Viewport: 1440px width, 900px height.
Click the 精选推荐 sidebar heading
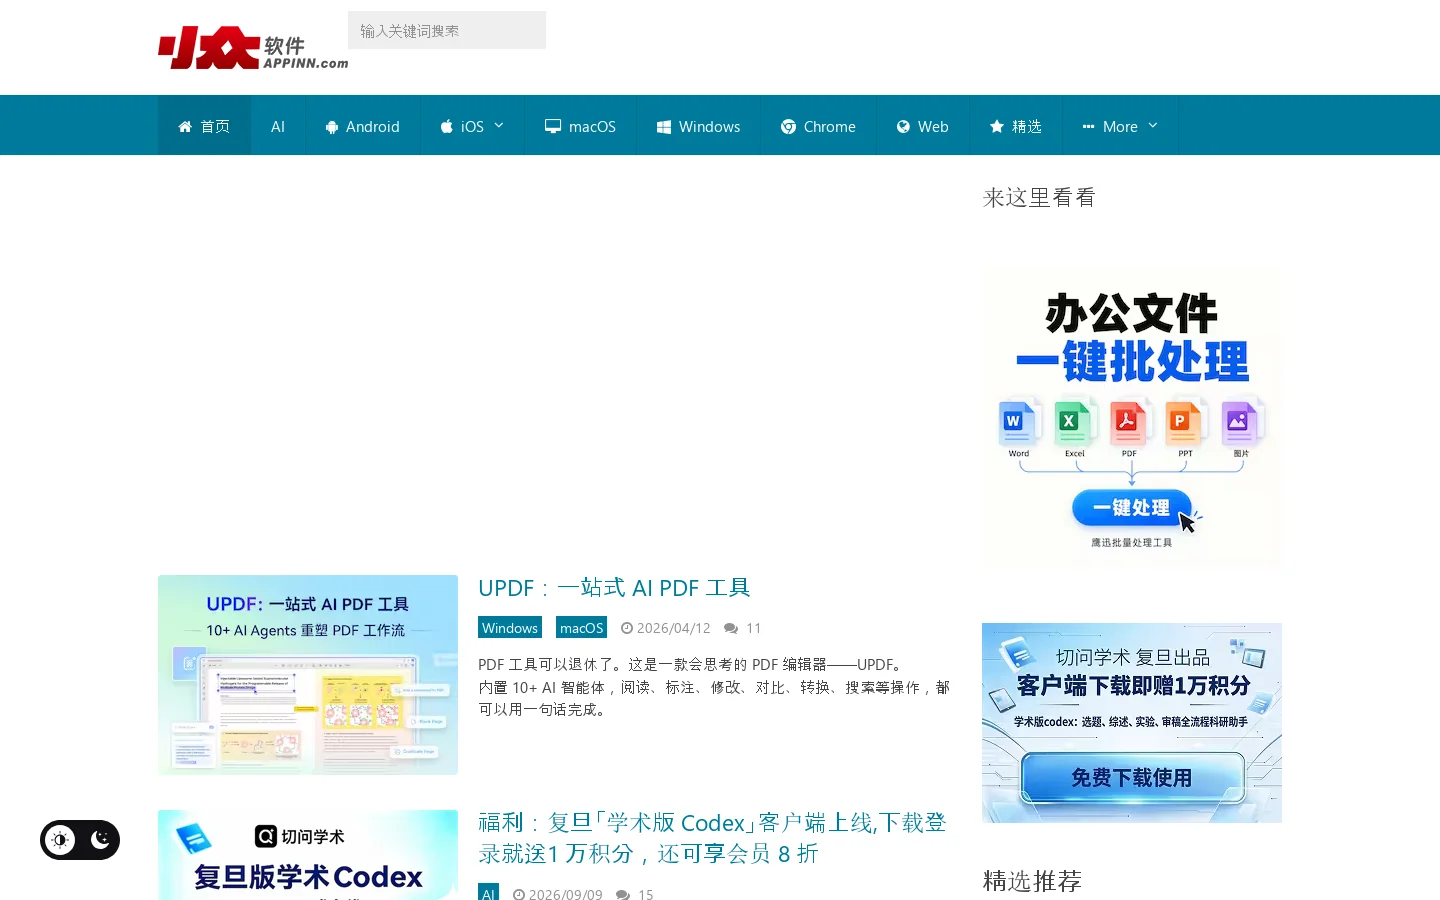coord(1032,881)
